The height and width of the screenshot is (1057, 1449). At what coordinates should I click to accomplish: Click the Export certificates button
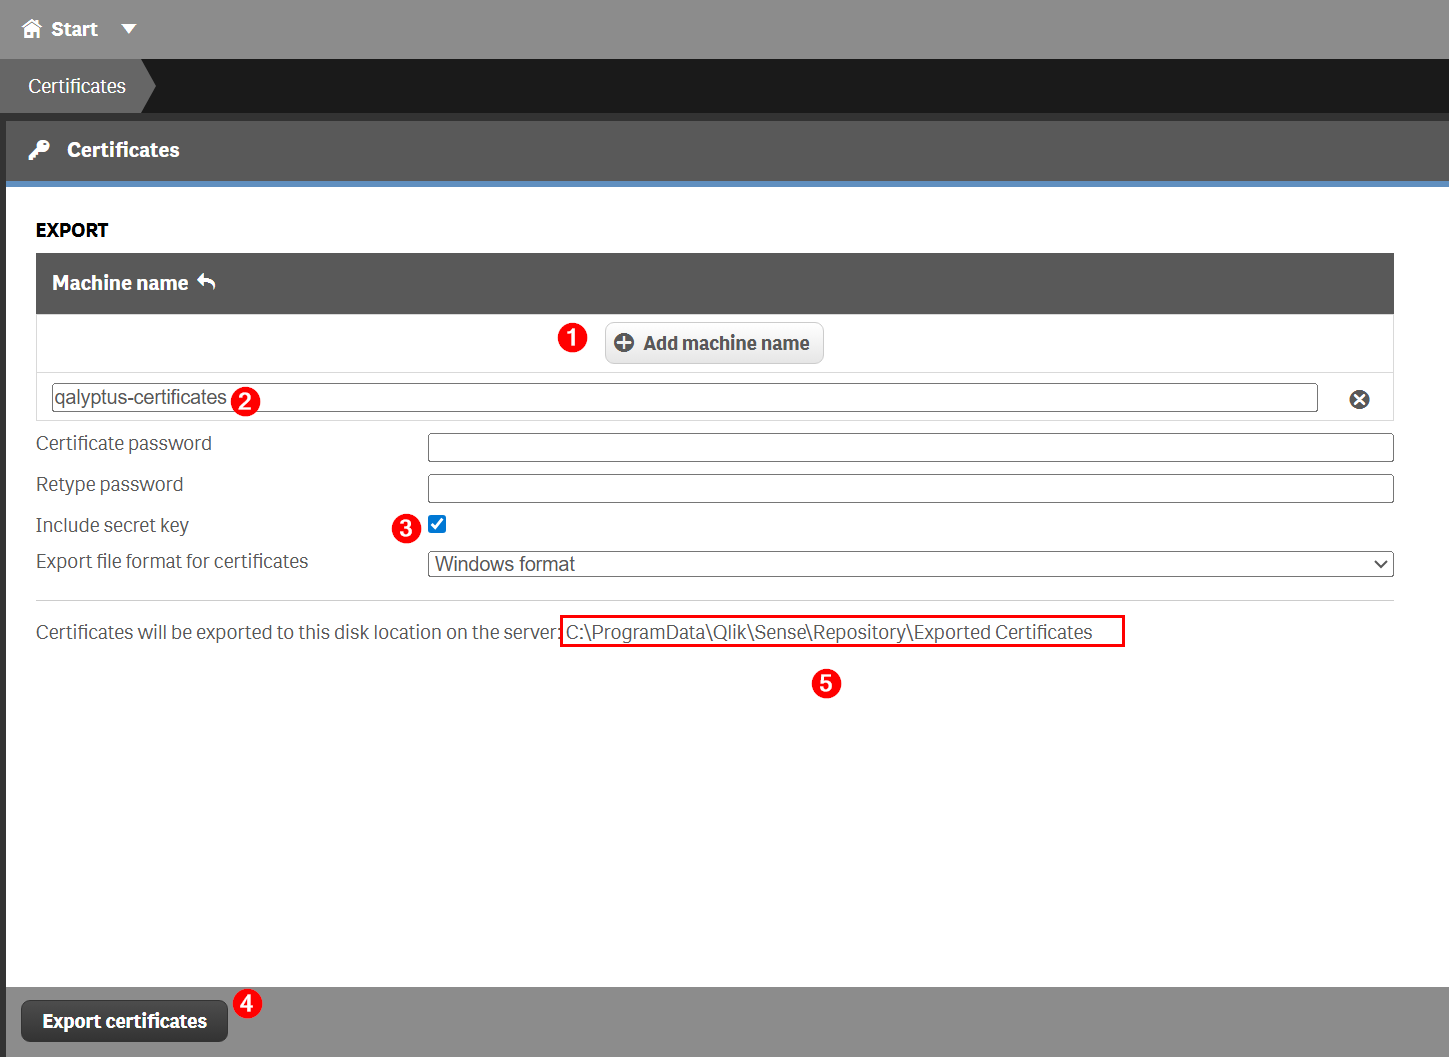123,1021
